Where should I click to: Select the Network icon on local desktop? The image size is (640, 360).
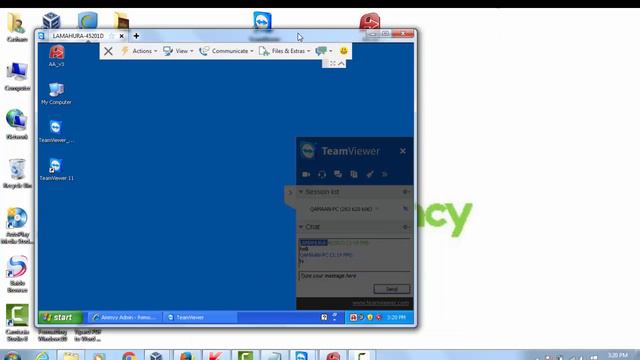17,124
